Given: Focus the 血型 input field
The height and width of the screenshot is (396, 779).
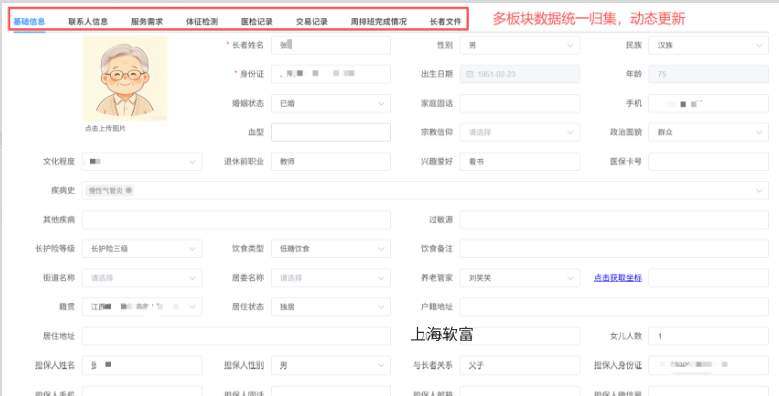Looking at the screenshot, I should click(331, 132).
